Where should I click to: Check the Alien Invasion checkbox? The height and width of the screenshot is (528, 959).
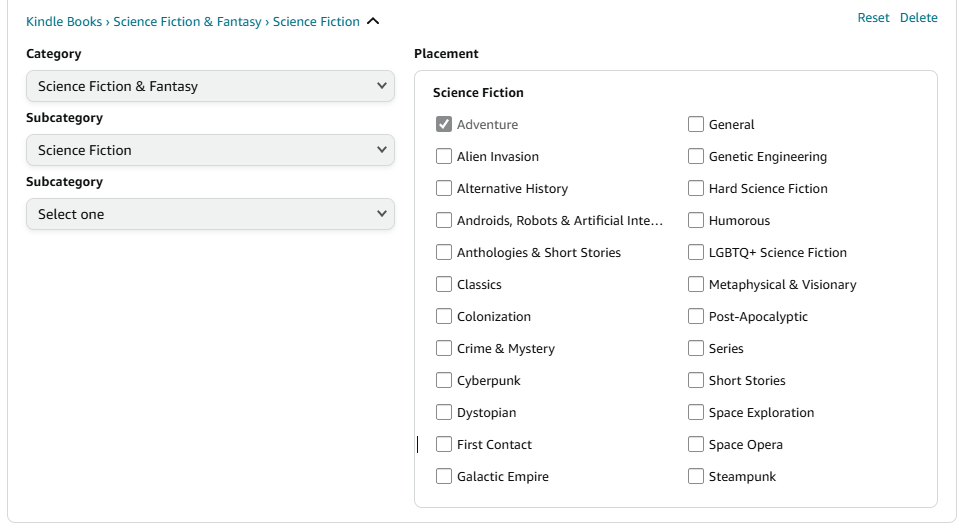(444, 157)
